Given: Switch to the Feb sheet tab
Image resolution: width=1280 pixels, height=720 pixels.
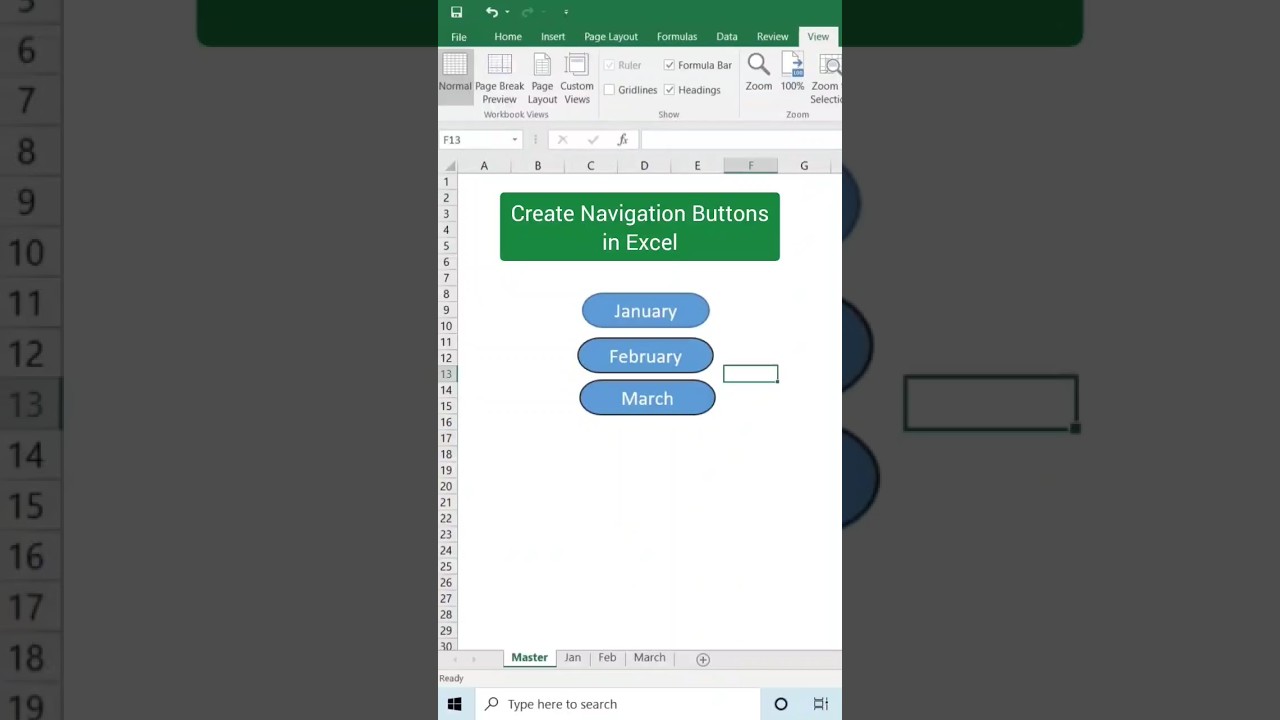Looking at the screenshot, I should pos(607,658).
